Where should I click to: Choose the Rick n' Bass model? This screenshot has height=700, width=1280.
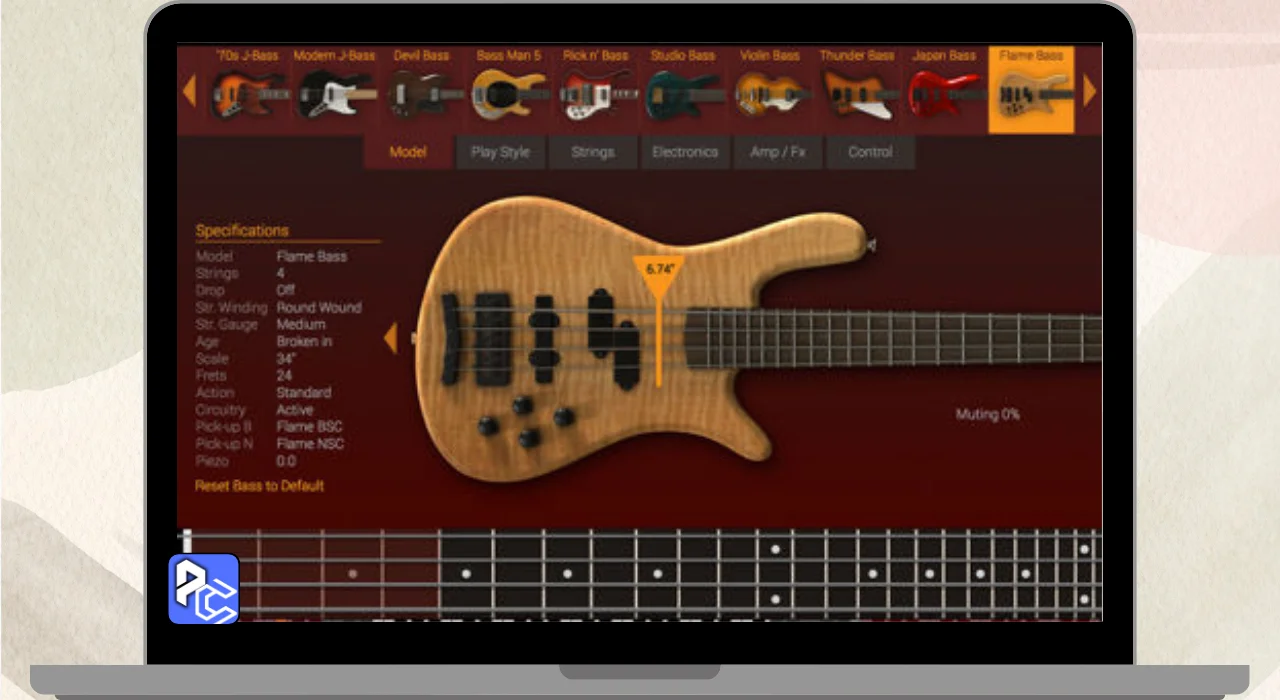tap(595, 89)
